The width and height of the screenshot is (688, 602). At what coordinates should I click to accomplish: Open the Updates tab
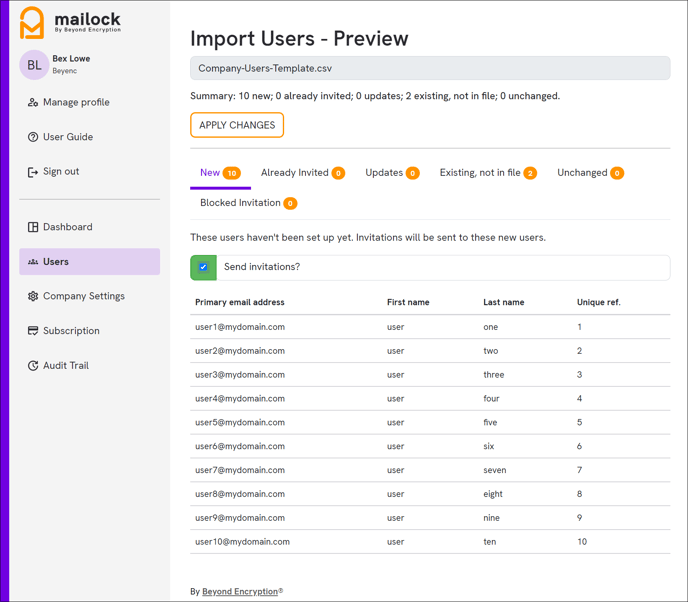pos(392,173)
